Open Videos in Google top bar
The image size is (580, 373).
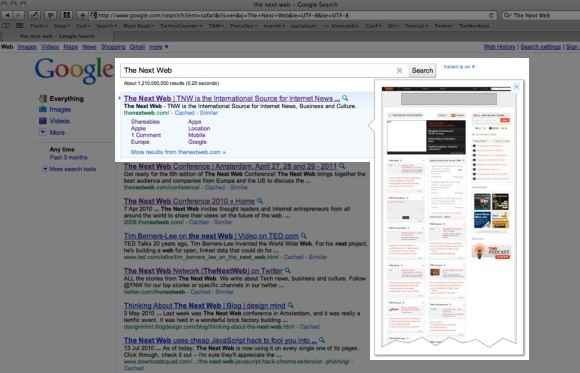pyautogui.click(x=50, y=47)
